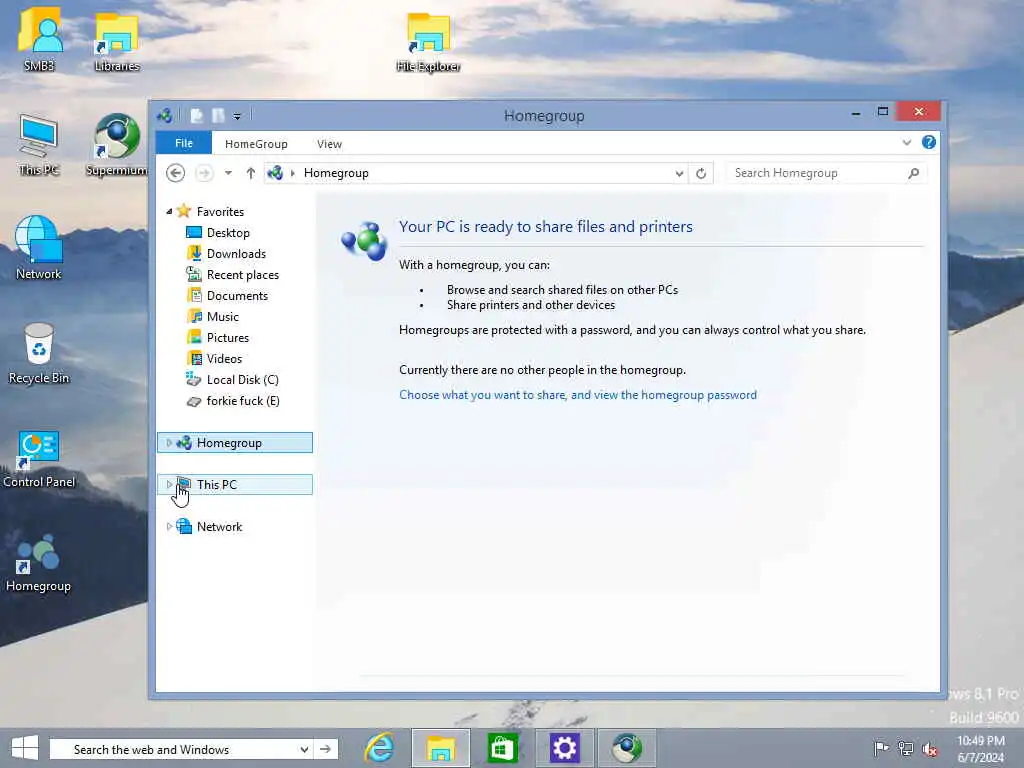Select the This PC desktop icon
The width and height of the screenshot is (1024, 768).
[39, 145]
